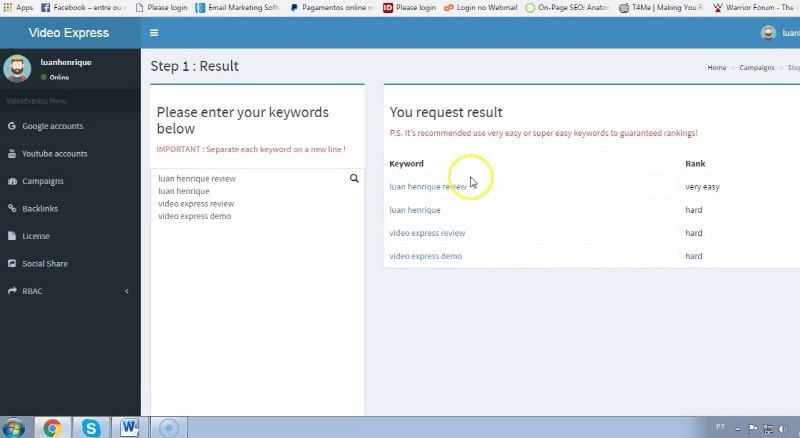Open 'video express demo' result link
The image size is (800, 438).
pyautogui.click(x=426, y=256)
